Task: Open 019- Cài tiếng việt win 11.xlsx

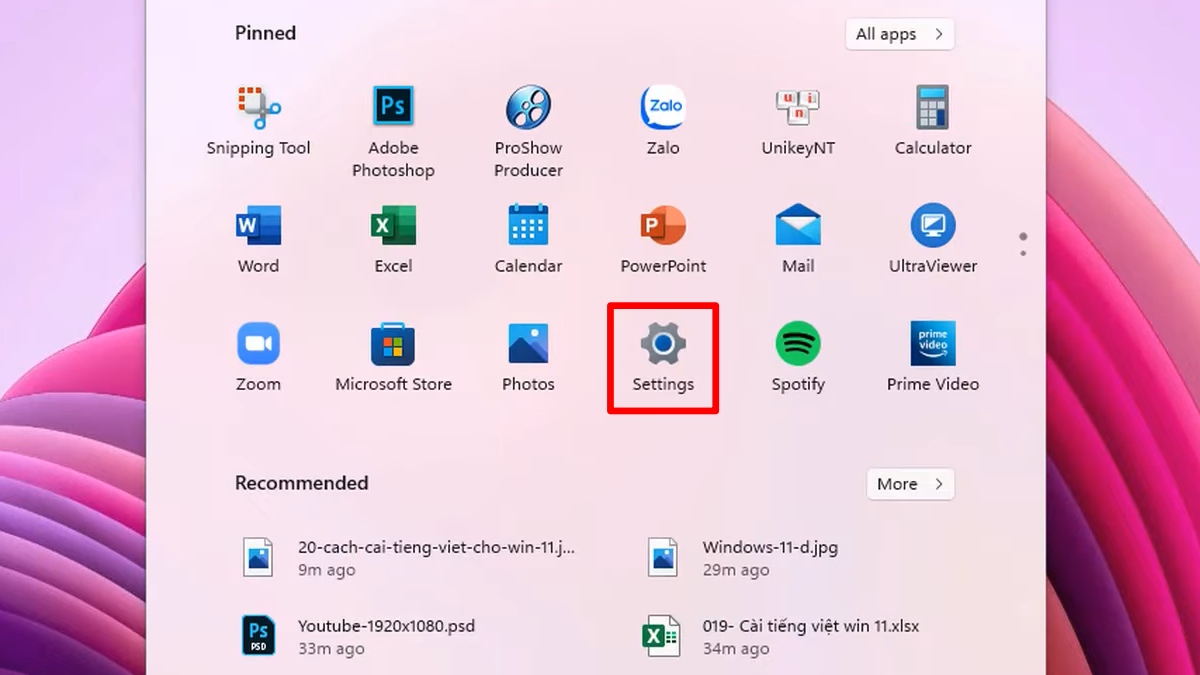Action: (783, 637)
